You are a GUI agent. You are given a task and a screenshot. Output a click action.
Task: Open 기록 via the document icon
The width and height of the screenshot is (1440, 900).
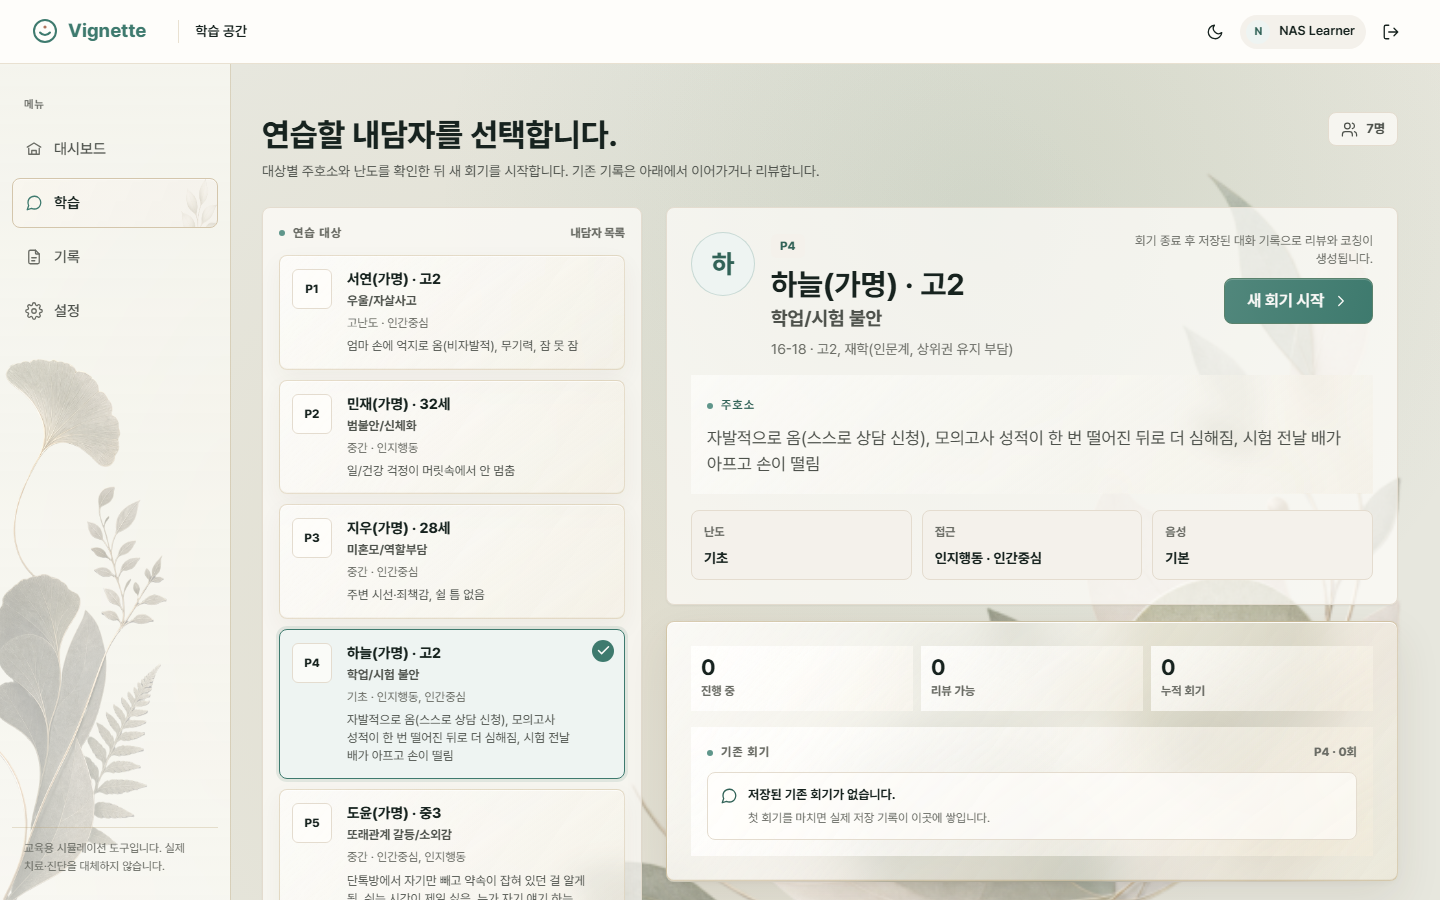tap(34, 257)
